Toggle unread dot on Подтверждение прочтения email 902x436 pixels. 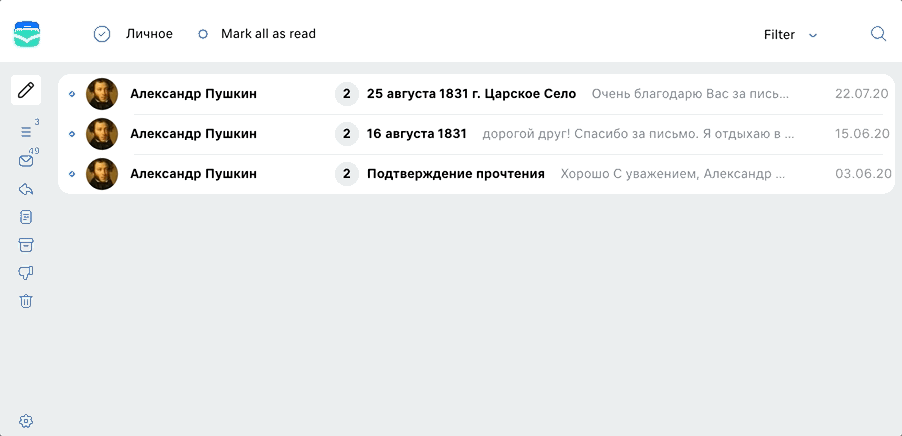pos(72,174)
